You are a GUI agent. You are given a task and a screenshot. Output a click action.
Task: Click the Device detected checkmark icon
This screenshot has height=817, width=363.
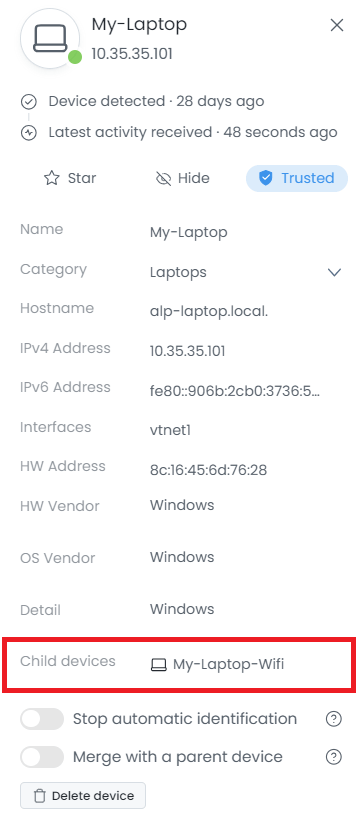click(28, 102)
